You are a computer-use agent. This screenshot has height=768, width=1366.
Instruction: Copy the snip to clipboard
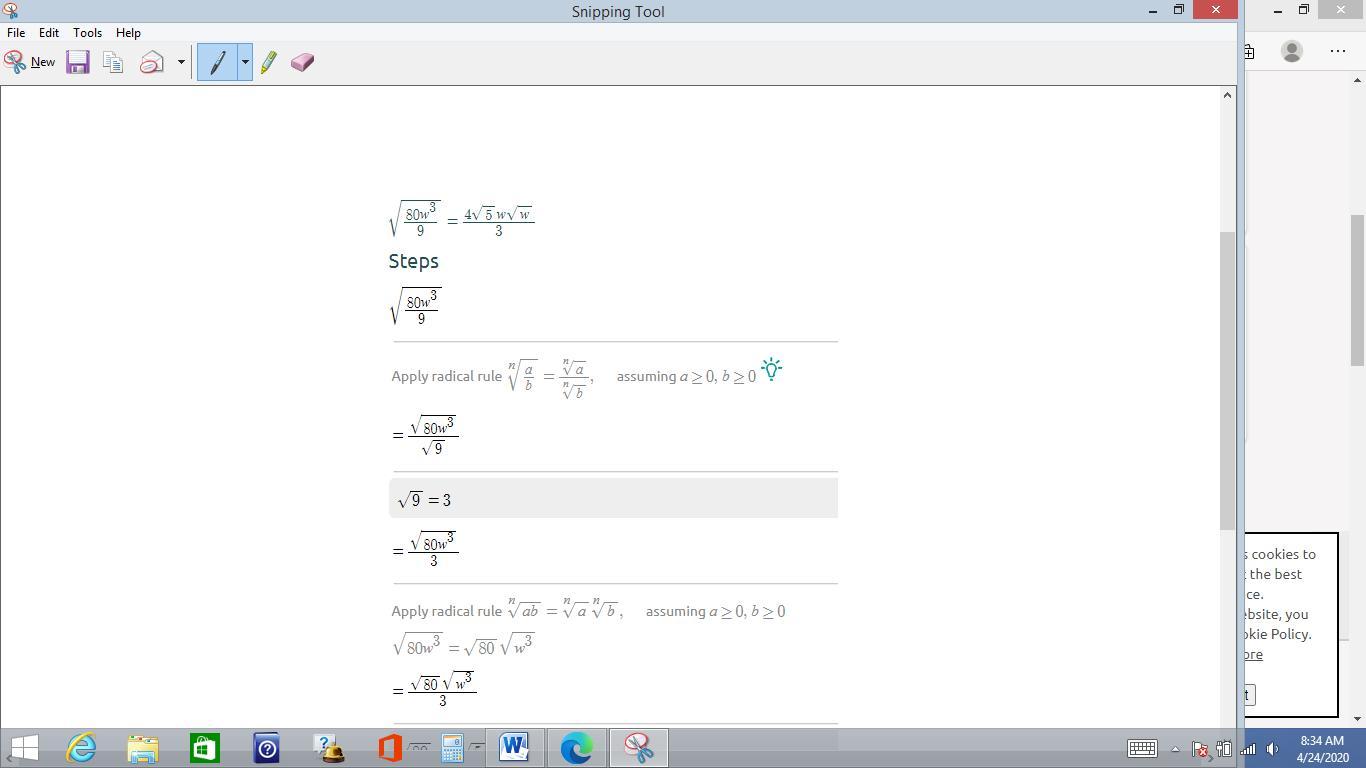[x=113, y=62]
